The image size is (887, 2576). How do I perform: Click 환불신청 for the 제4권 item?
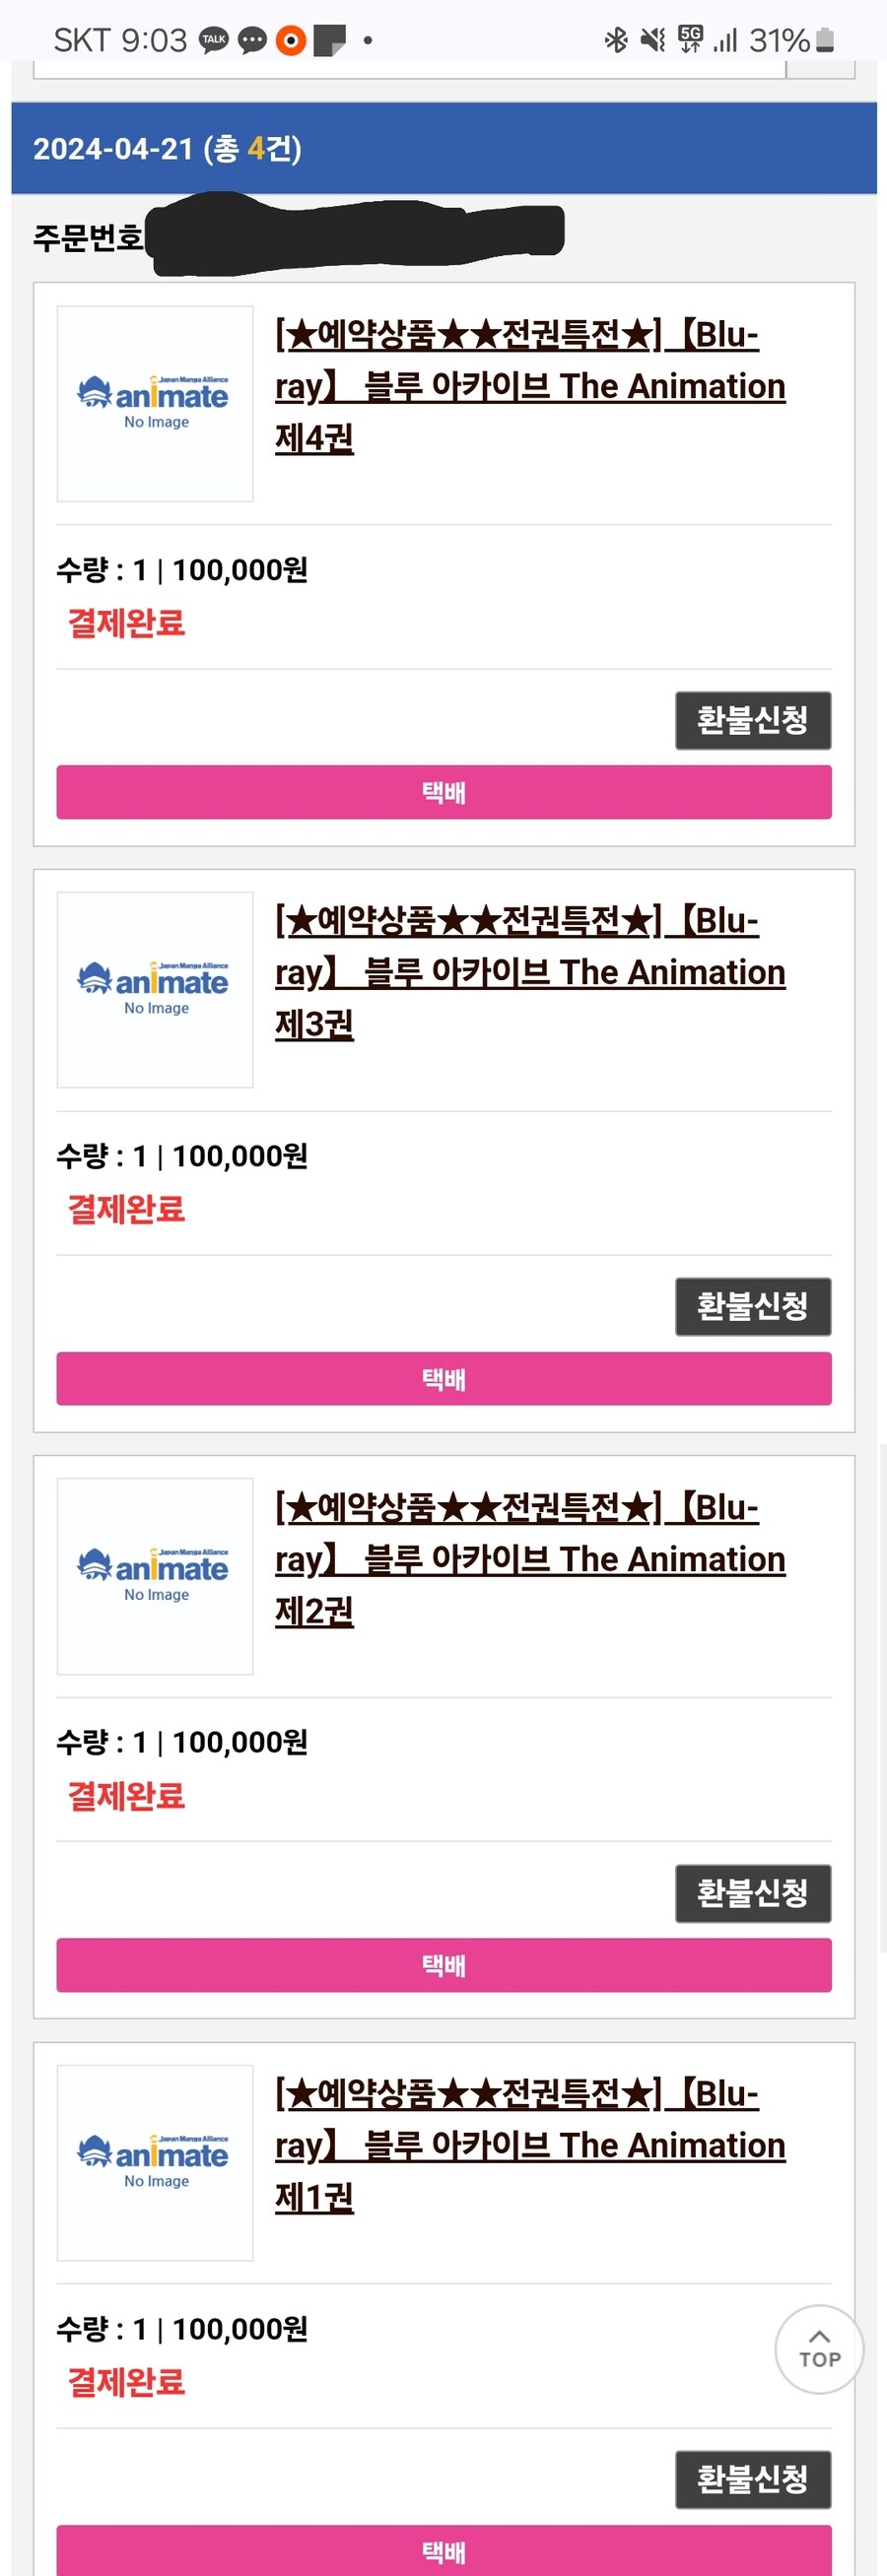click(752, 720)
